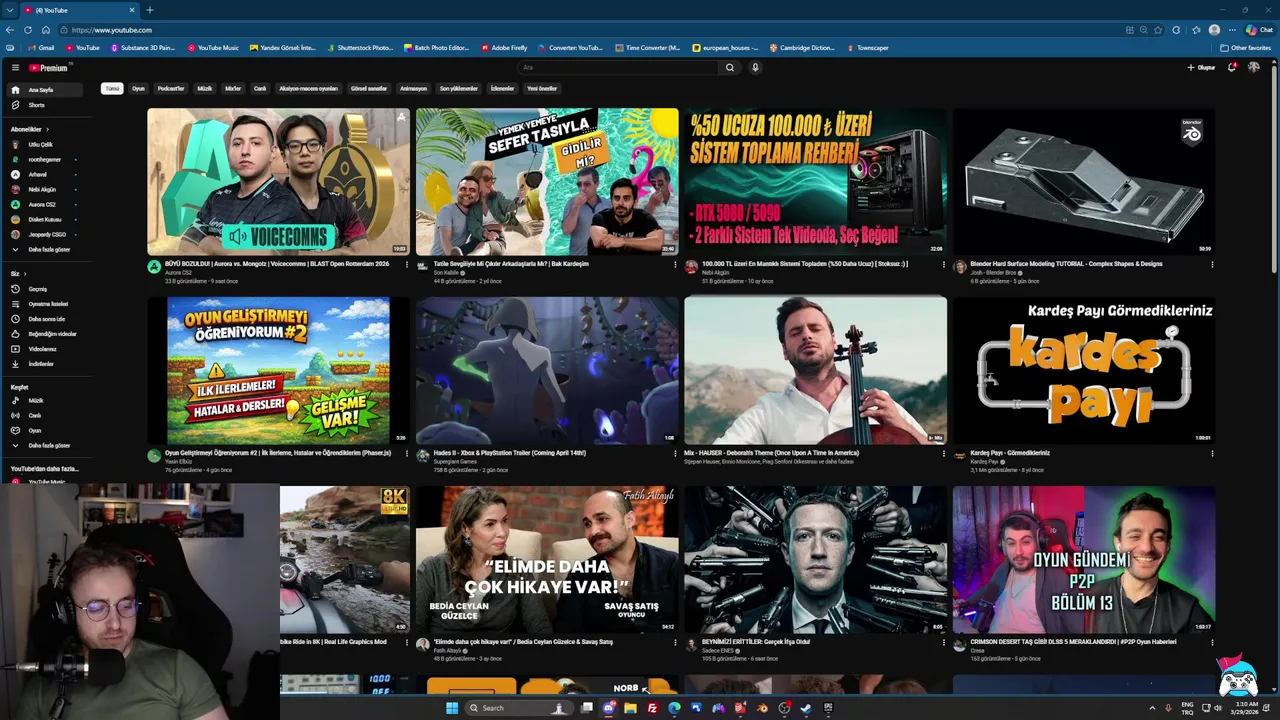Open a new browser tab

[150, 10]
